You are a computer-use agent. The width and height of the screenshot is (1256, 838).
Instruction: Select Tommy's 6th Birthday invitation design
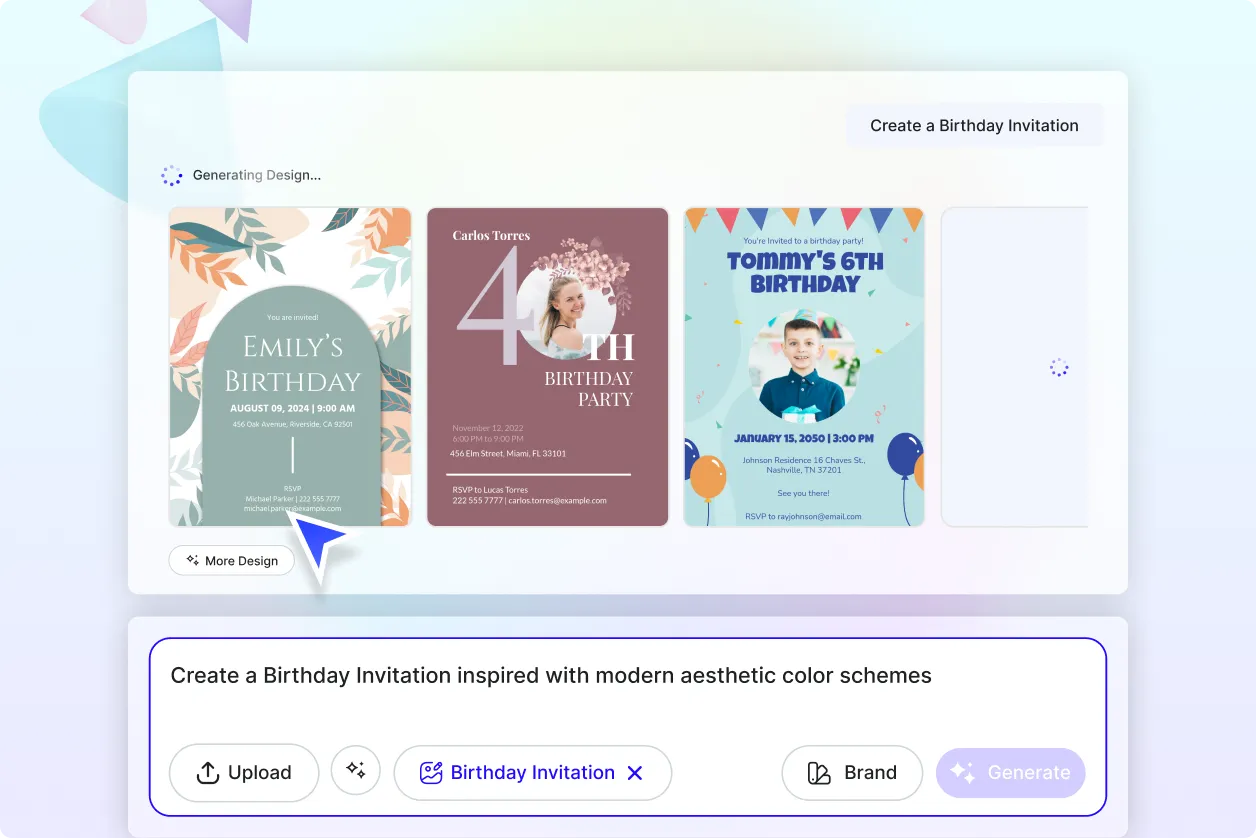point(803,366)
